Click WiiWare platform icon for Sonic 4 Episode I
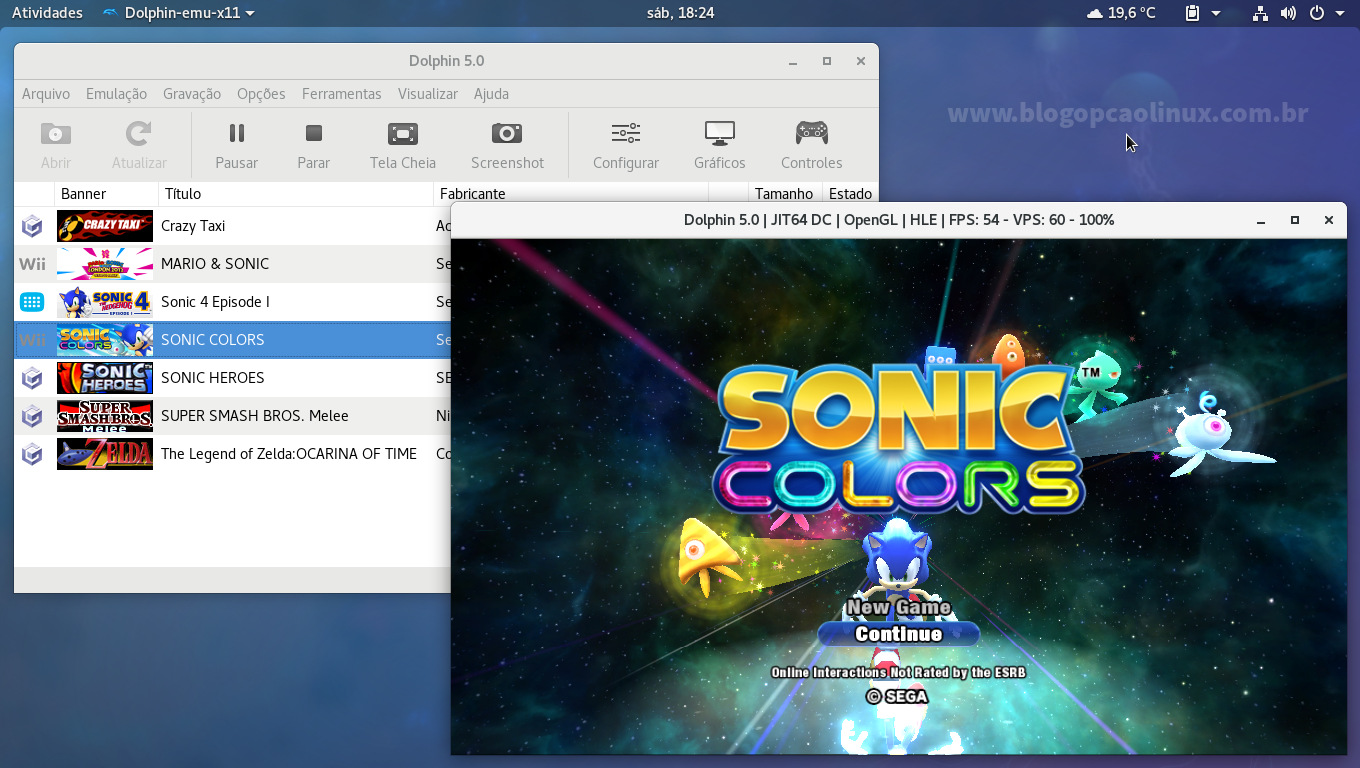 pos(32,302)
